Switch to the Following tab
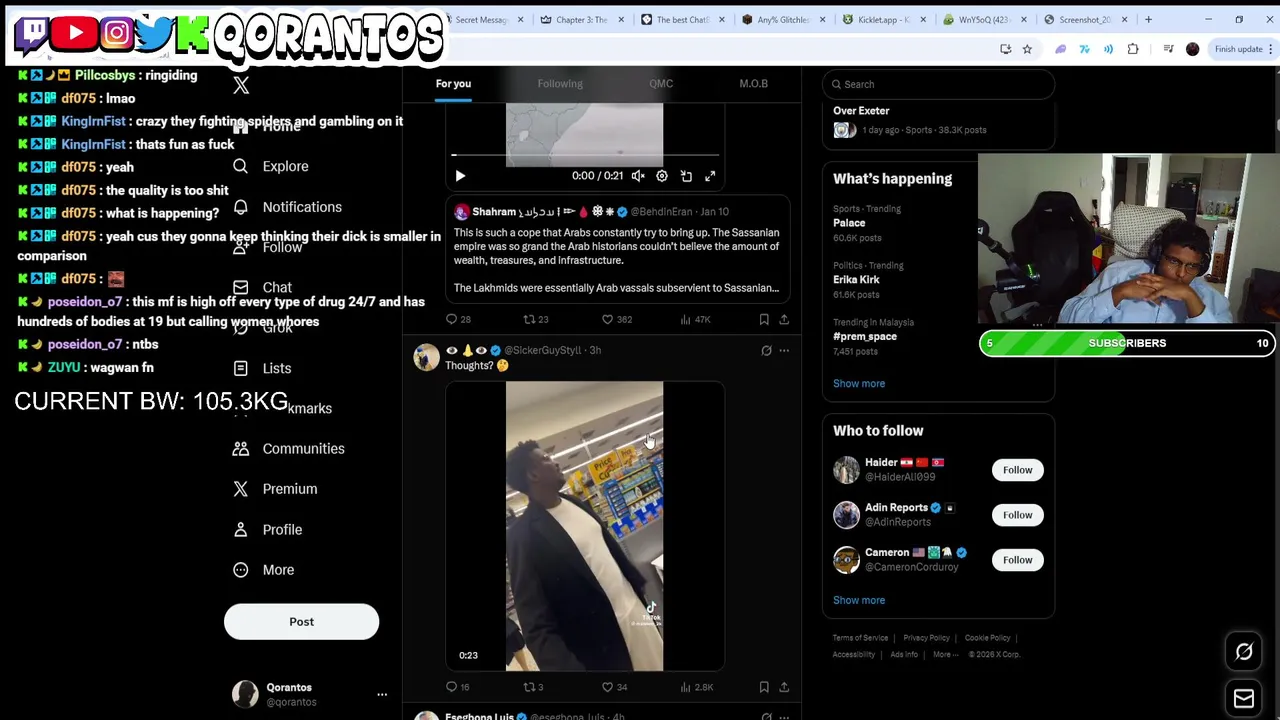 point(560,84)
